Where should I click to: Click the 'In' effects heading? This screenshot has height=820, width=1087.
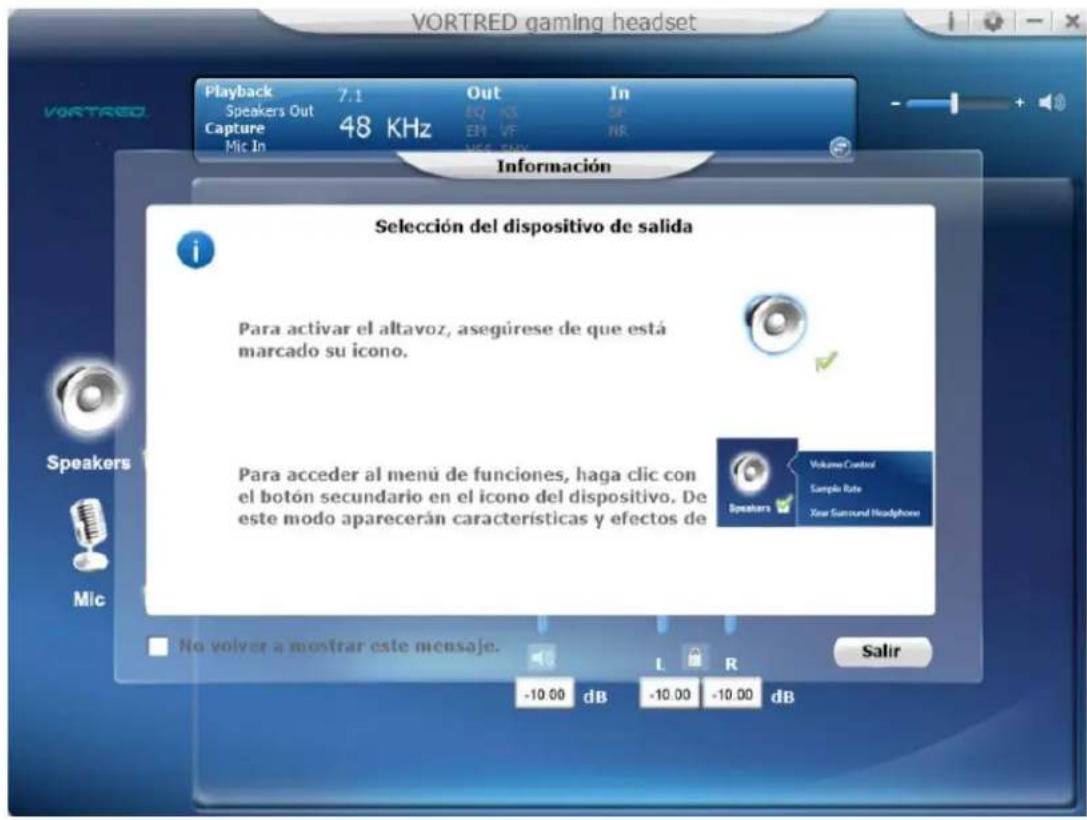pyautogui.click(x=619, y=93)
